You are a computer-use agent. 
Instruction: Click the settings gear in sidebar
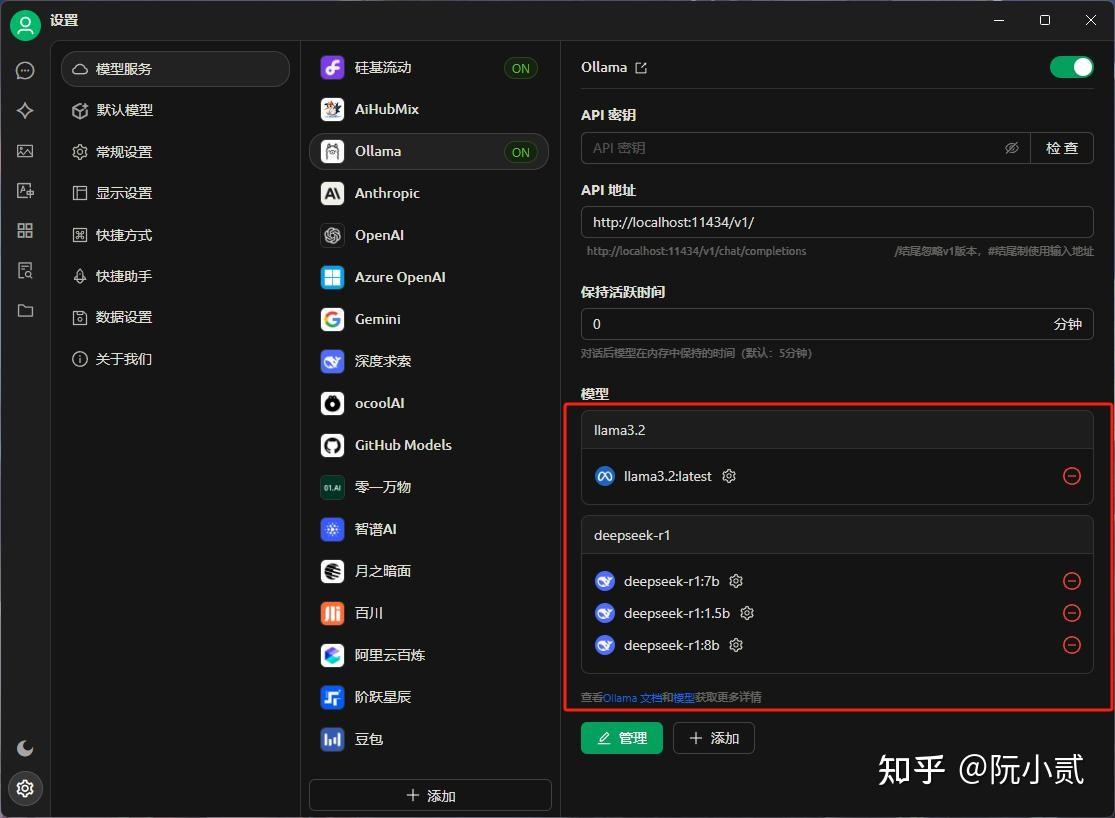[x=25, y=788]
